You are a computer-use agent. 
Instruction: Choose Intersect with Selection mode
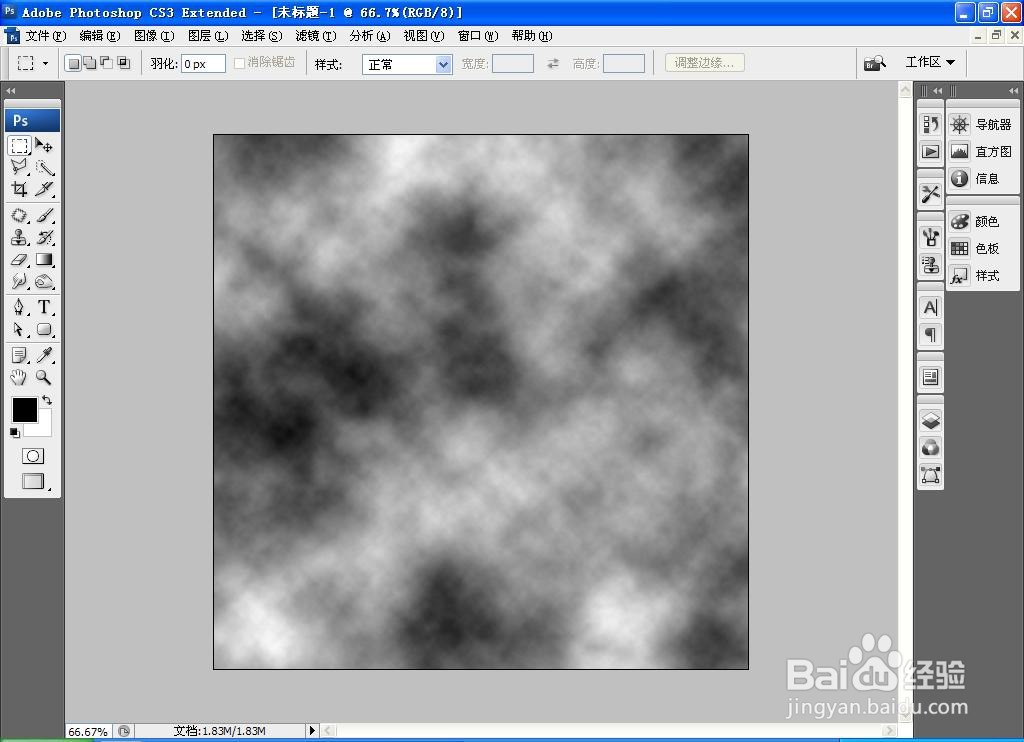click(x=123, y=63)
